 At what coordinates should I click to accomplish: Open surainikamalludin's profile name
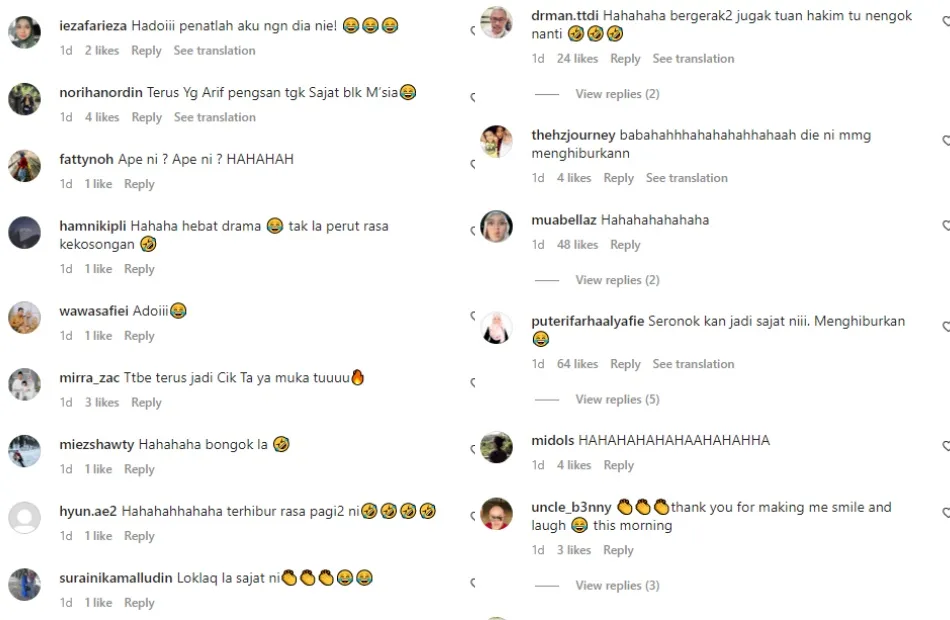pos(116,578)
